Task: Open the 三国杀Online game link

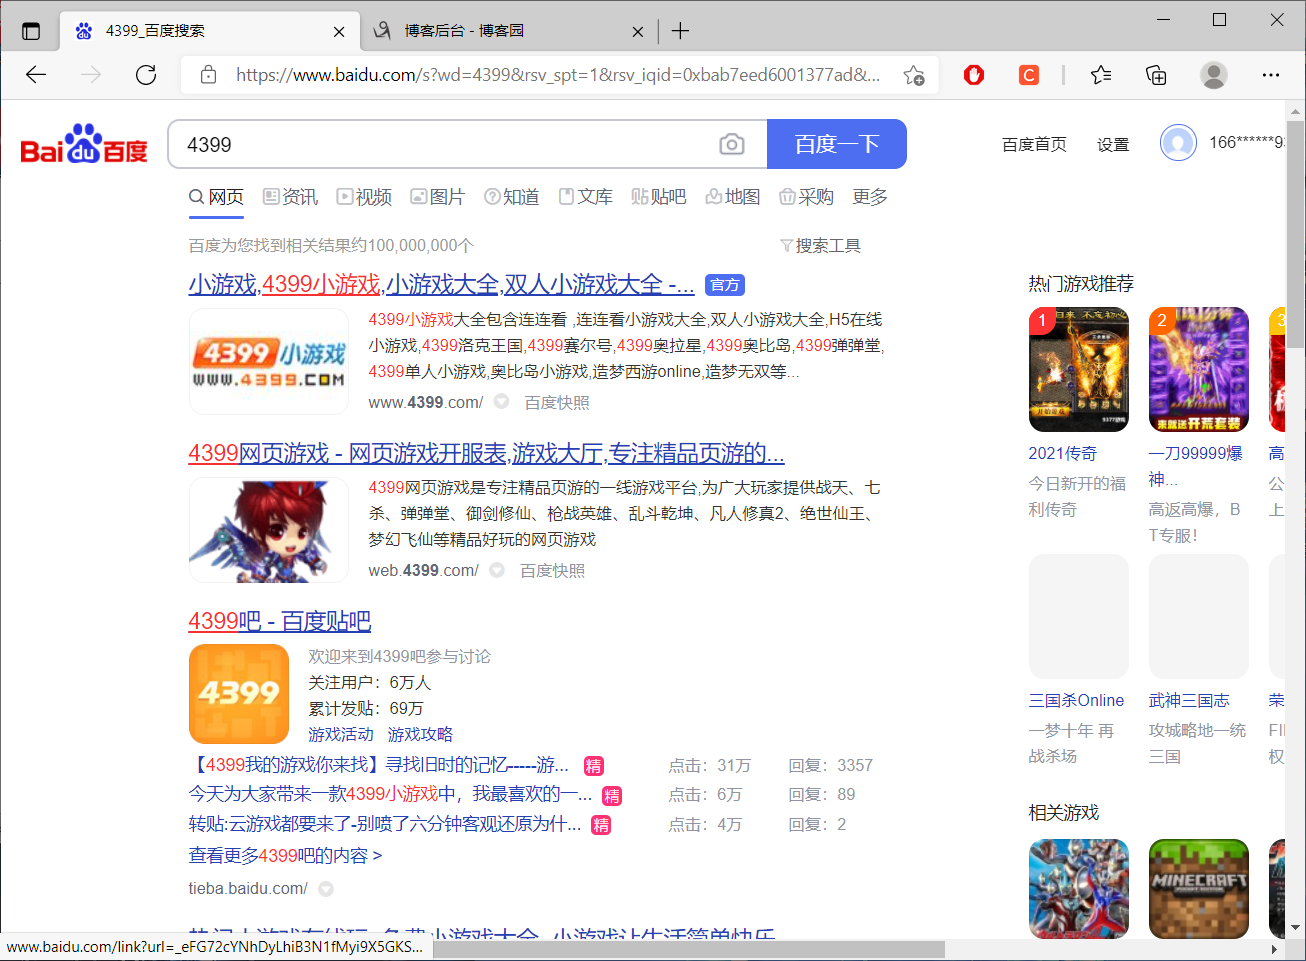Action: pyautogui.click(x=1076, y=701)
